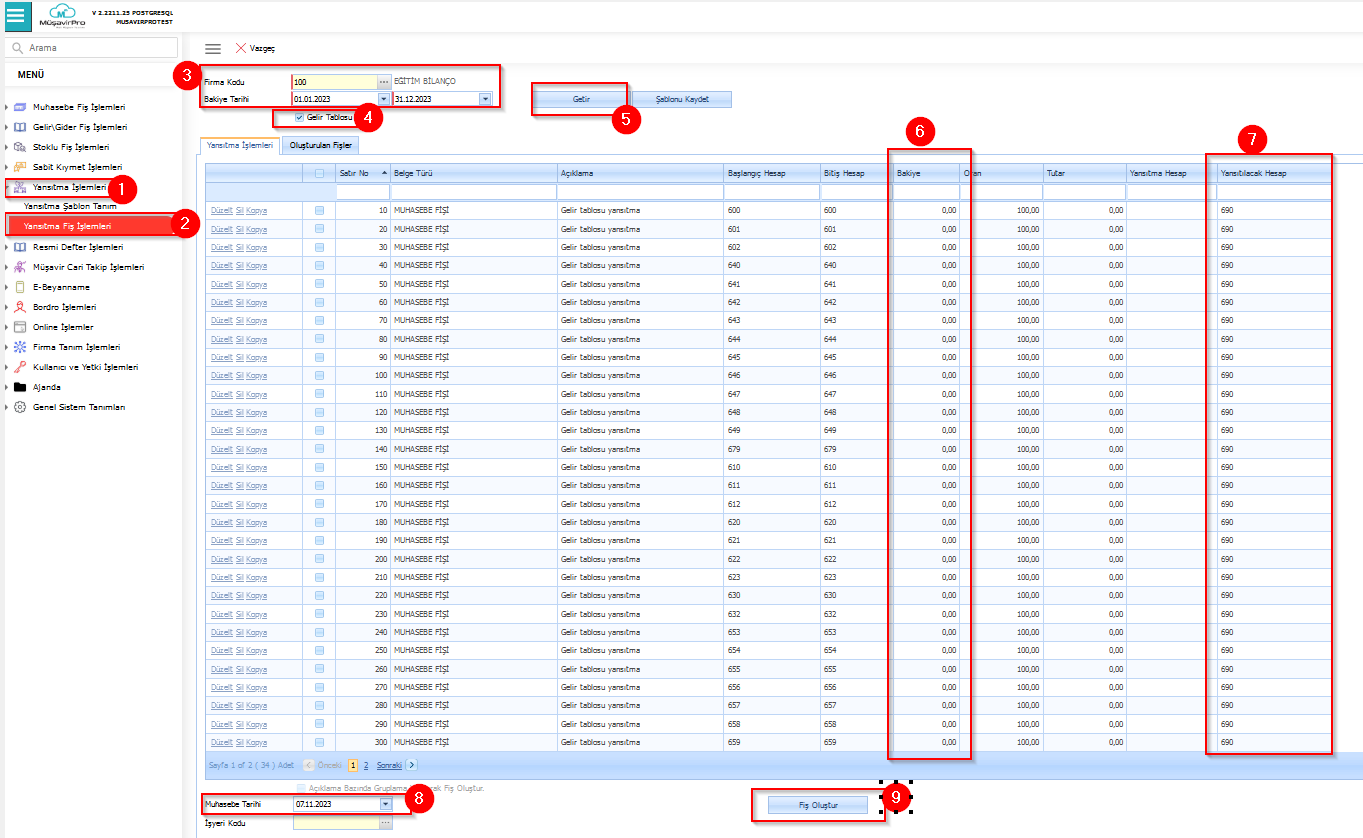Viewport: 1363px width, 838px height.
Task: Click the Genel Sistem Tanımları gear icon
Action: [19, 407]
